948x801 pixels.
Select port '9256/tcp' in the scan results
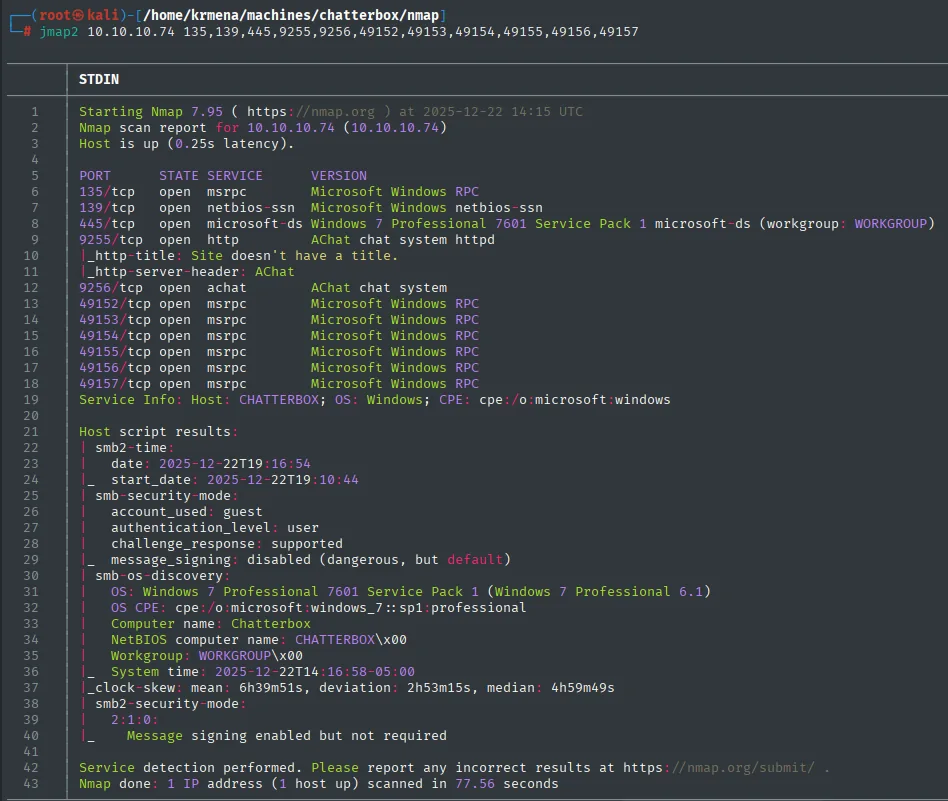tap(111, 288)
